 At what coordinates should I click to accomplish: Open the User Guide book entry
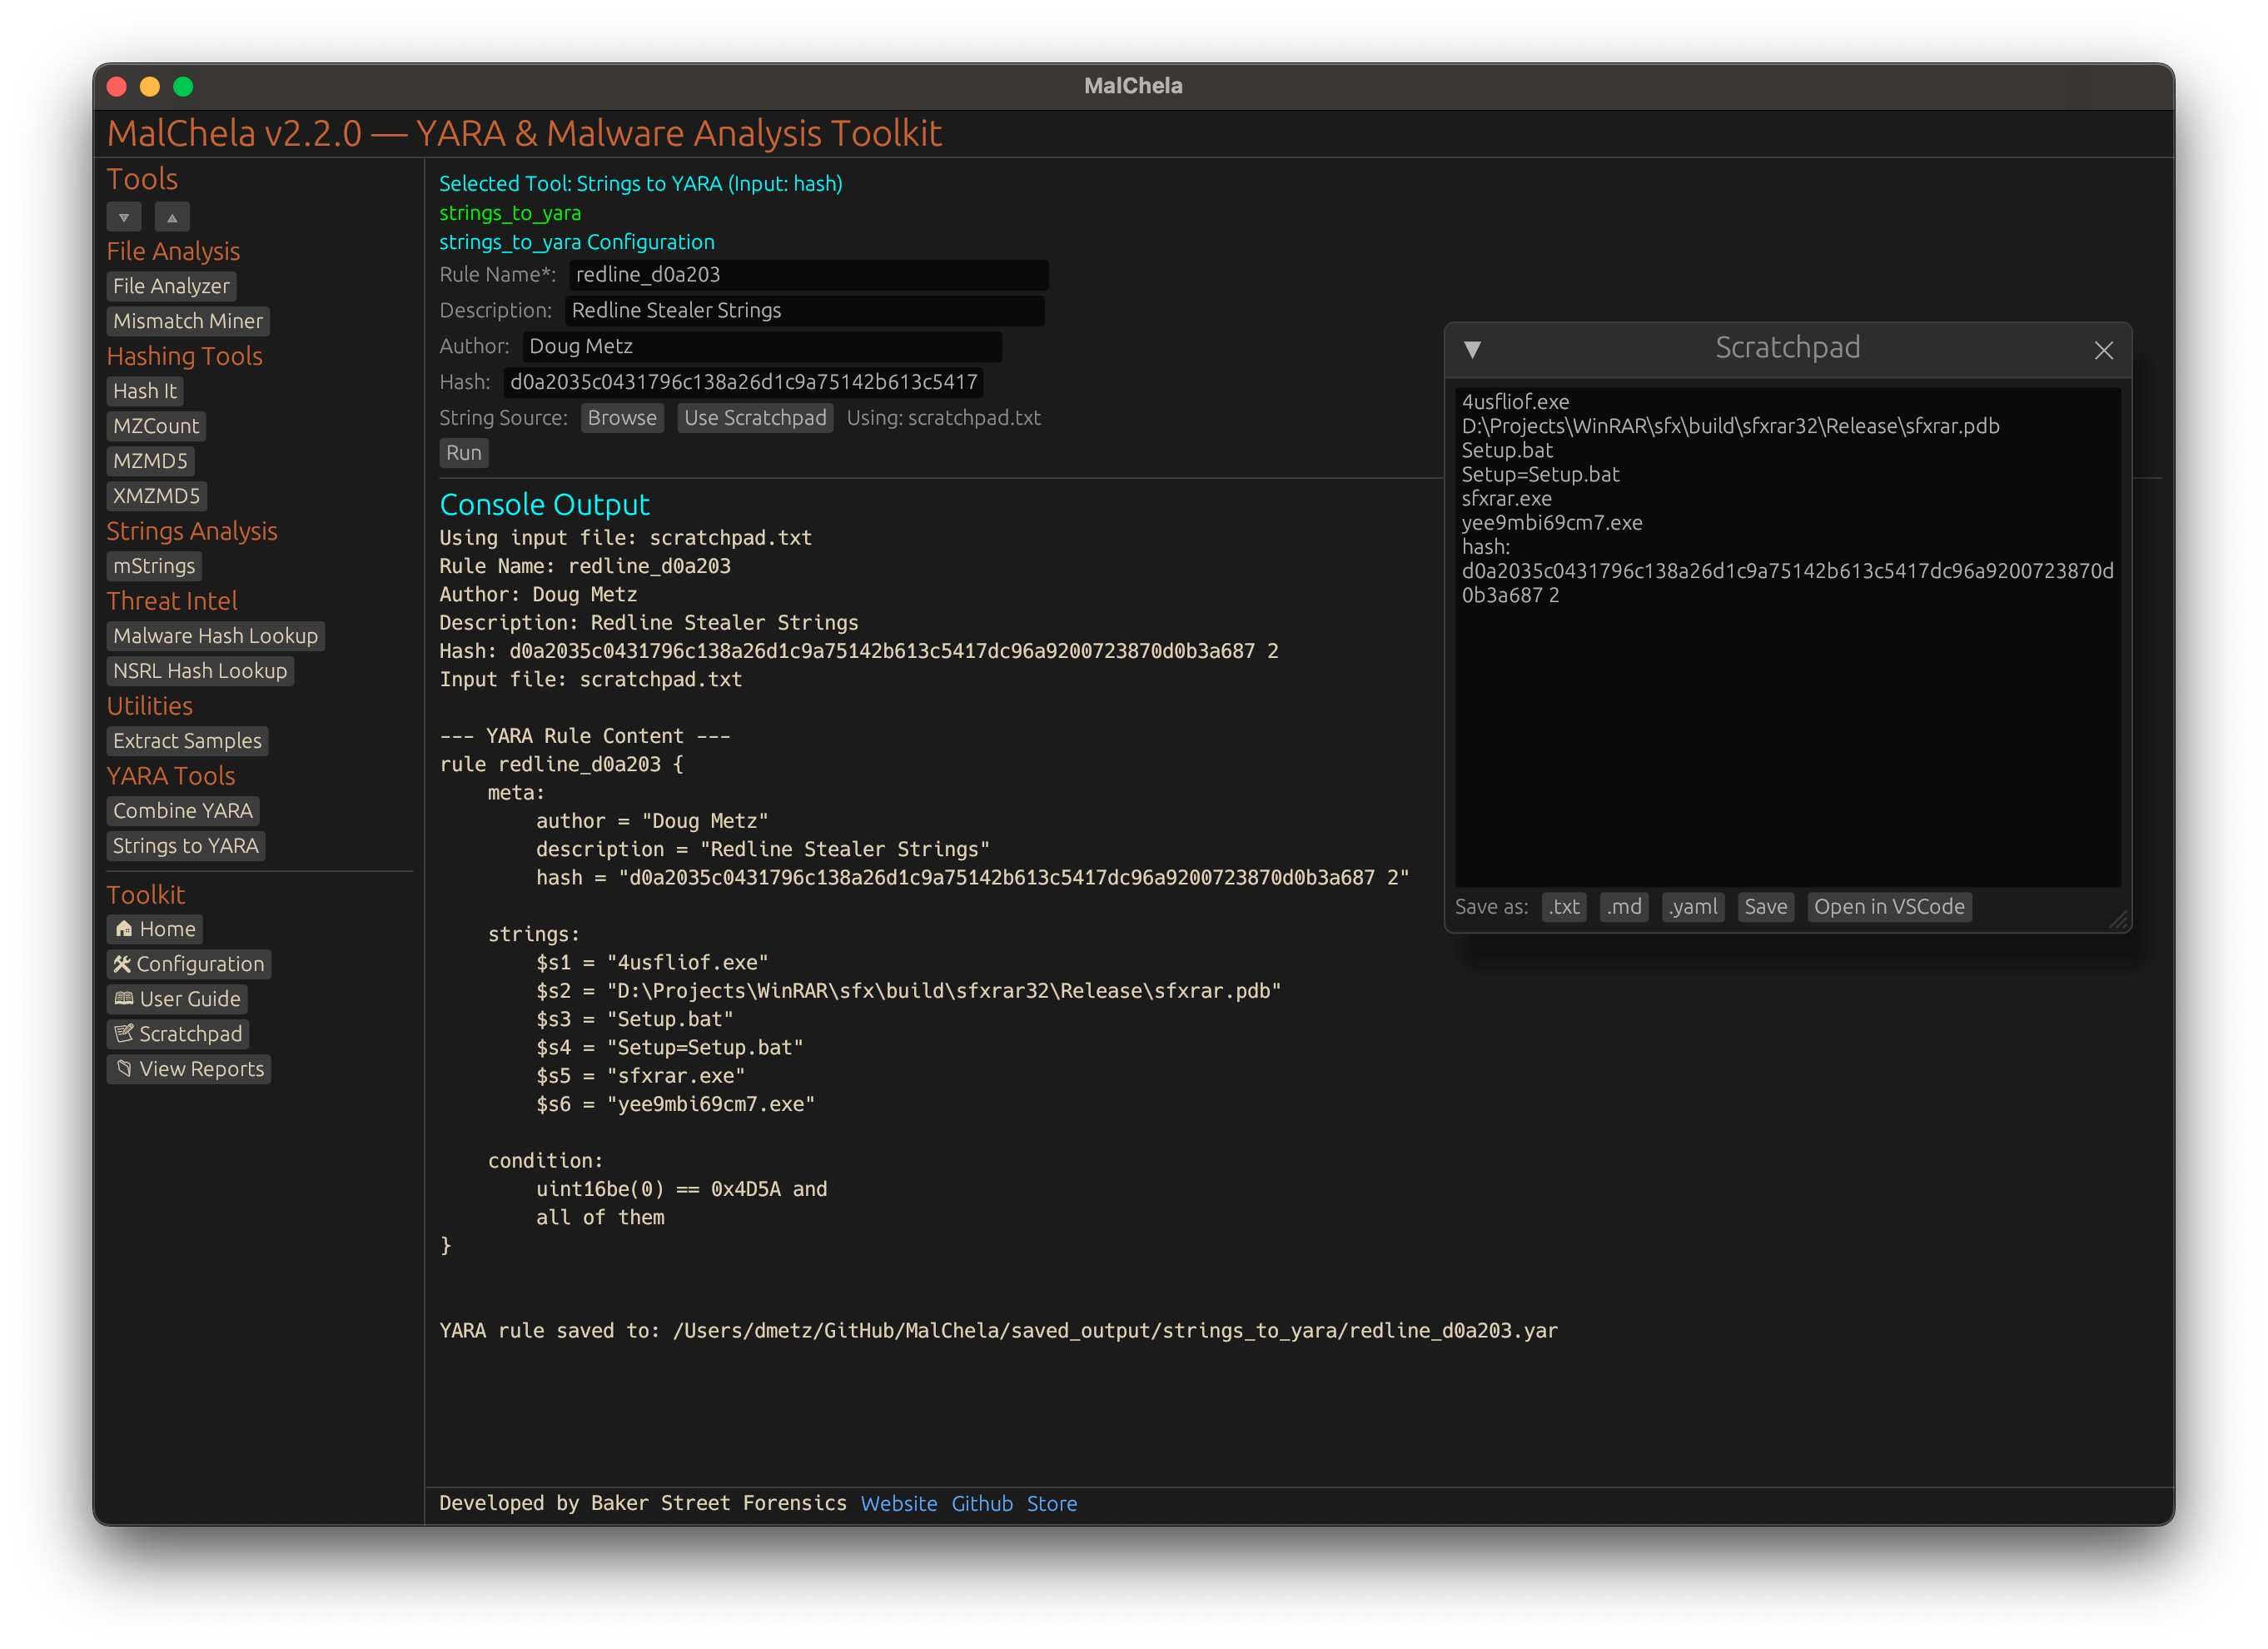(x=177, y=999)
